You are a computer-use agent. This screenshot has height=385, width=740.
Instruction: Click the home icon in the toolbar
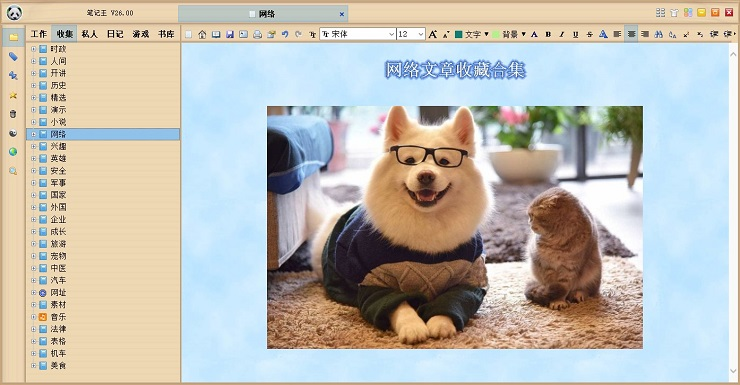(202, 34)
